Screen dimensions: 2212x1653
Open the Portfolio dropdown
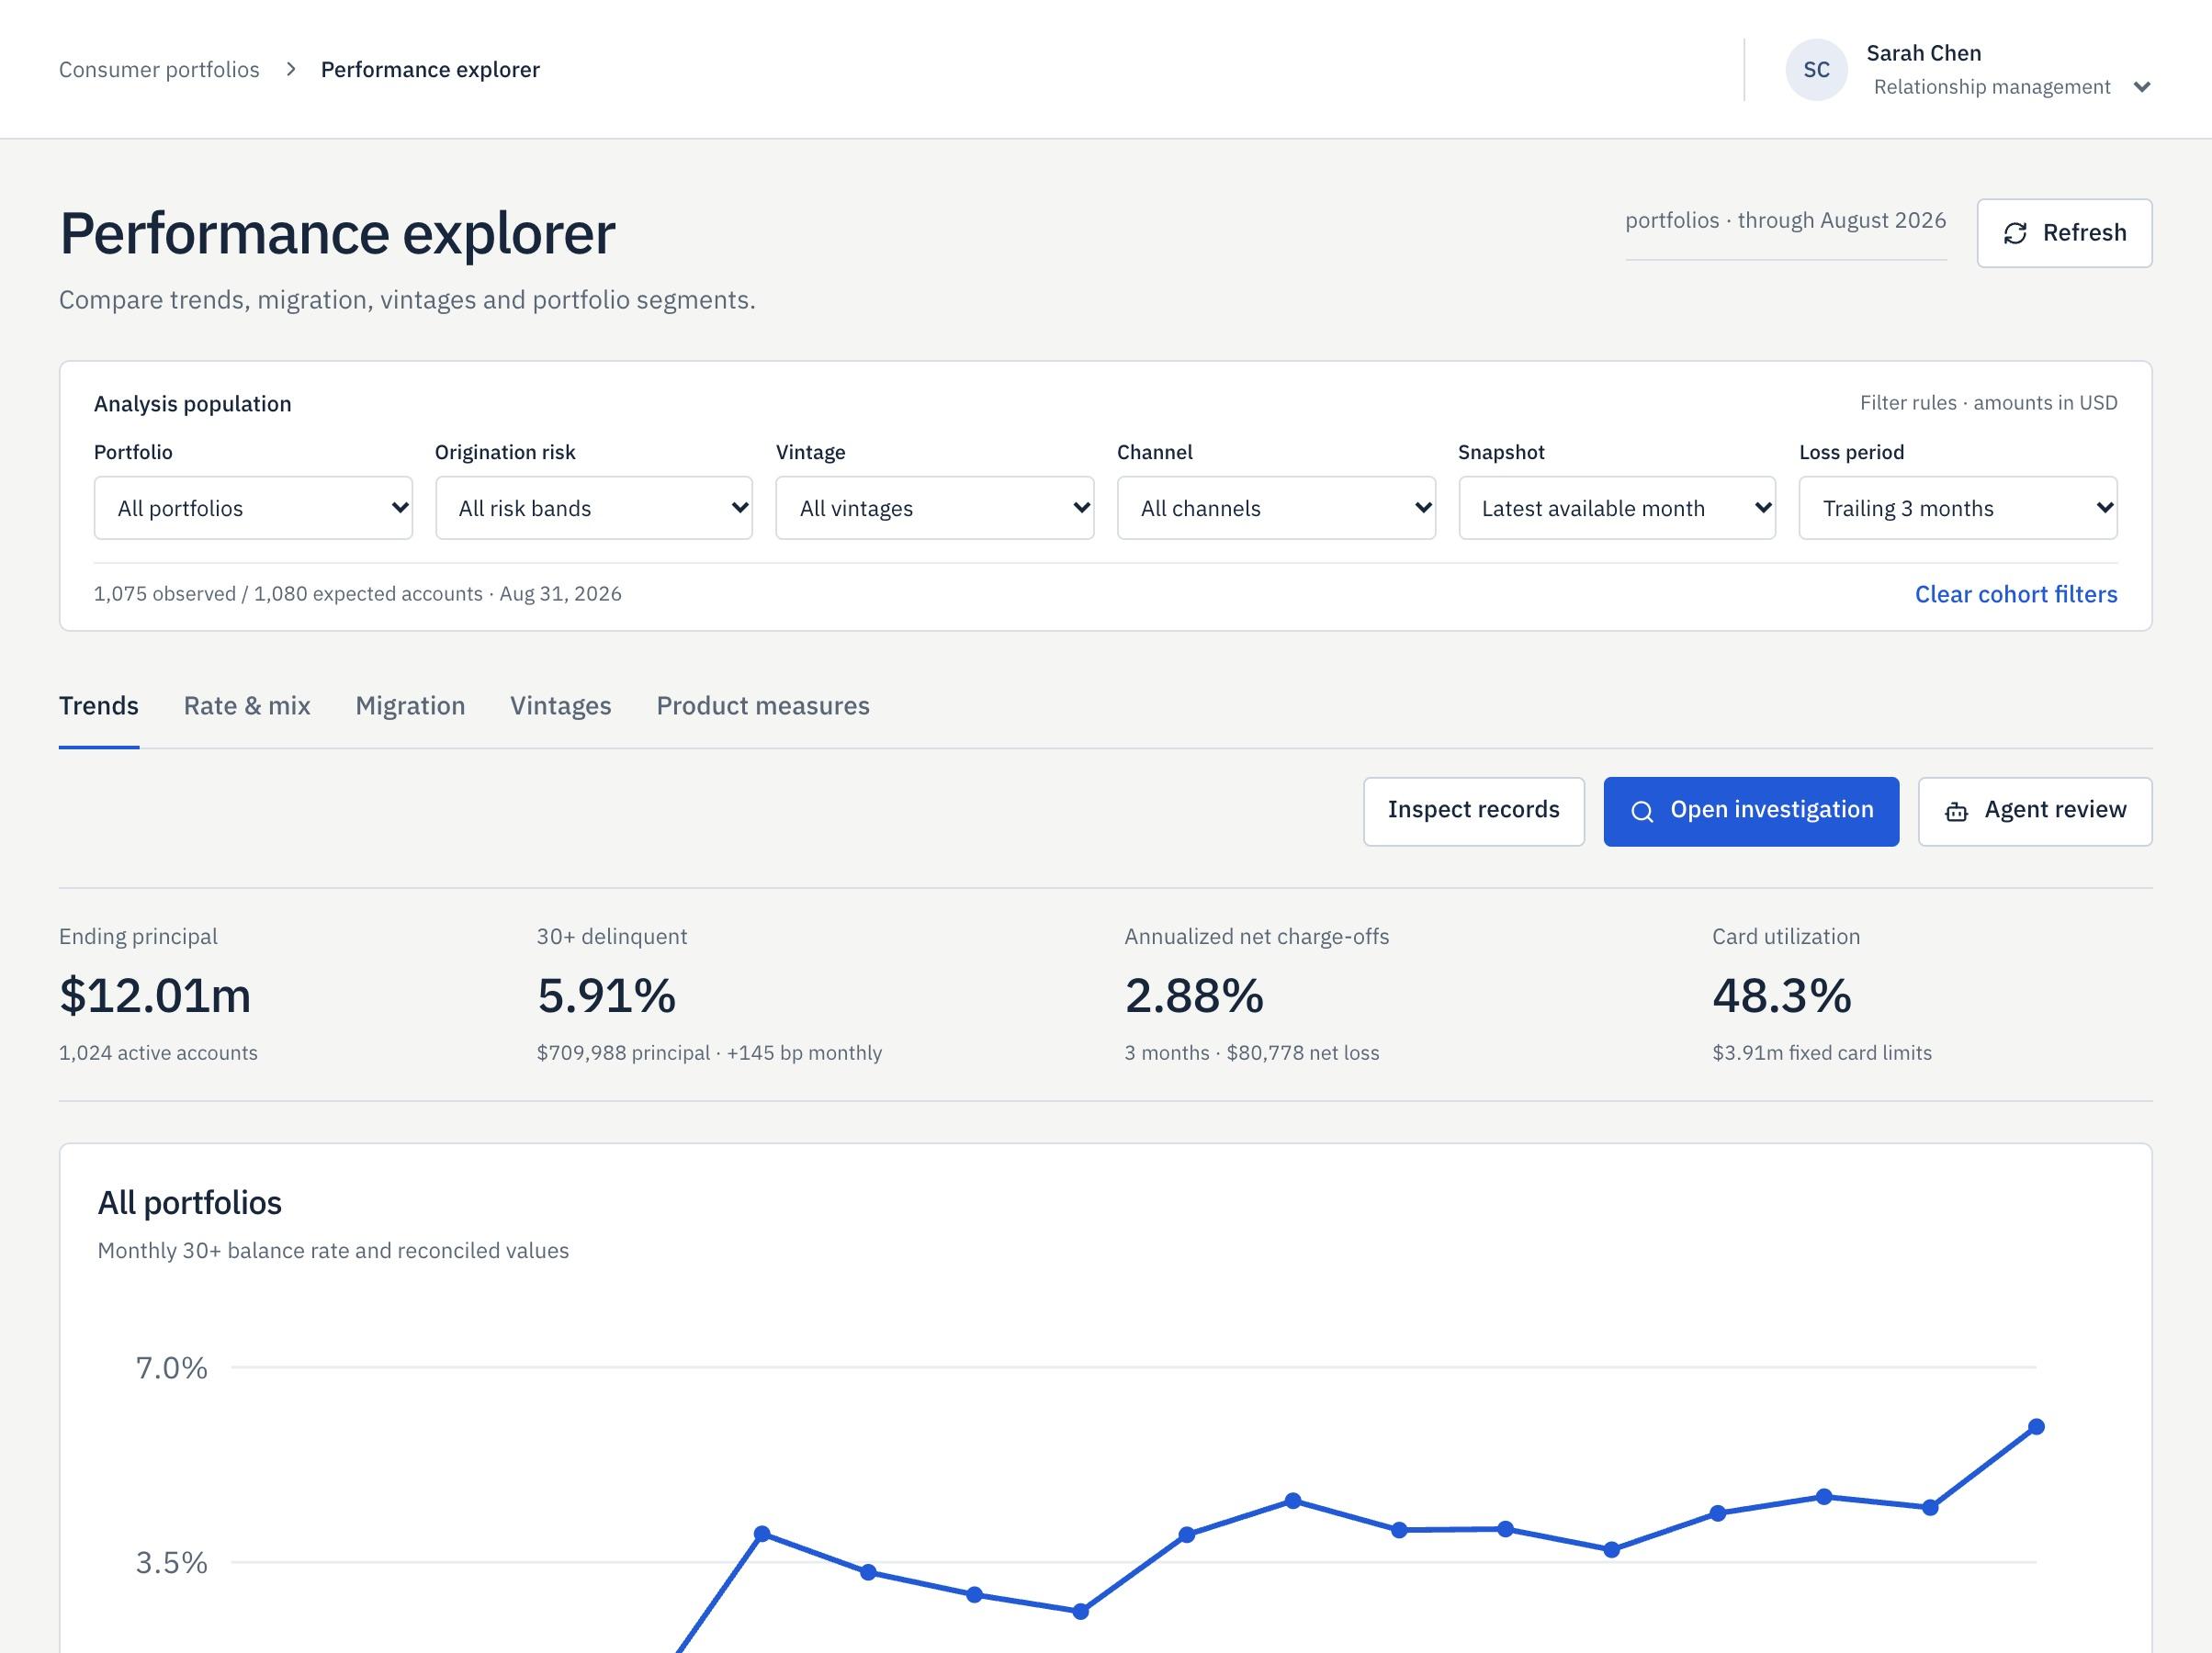[x=253, y=508]
